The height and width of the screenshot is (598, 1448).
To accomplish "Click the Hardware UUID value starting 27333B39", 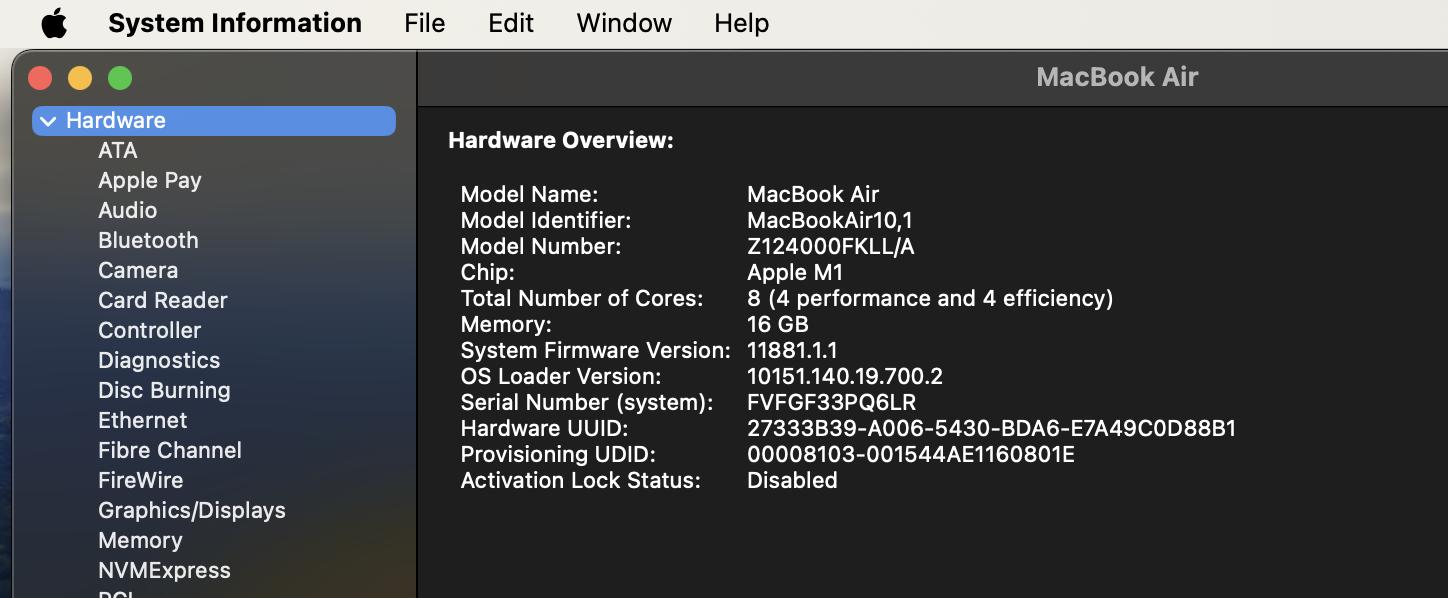I will coord(992,428).
